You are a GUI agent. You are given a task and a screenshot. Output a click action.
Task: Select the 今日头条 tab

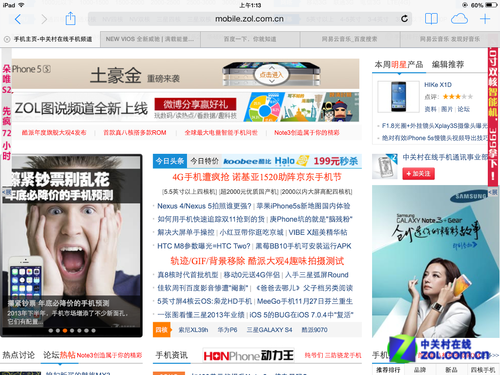(x=170, y=161)
